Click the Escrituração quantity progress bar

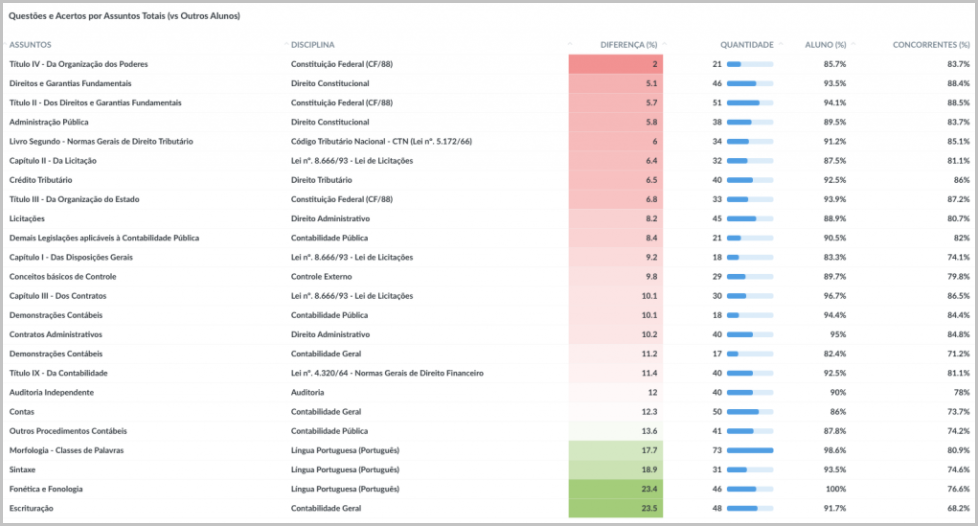pos(750,509)
